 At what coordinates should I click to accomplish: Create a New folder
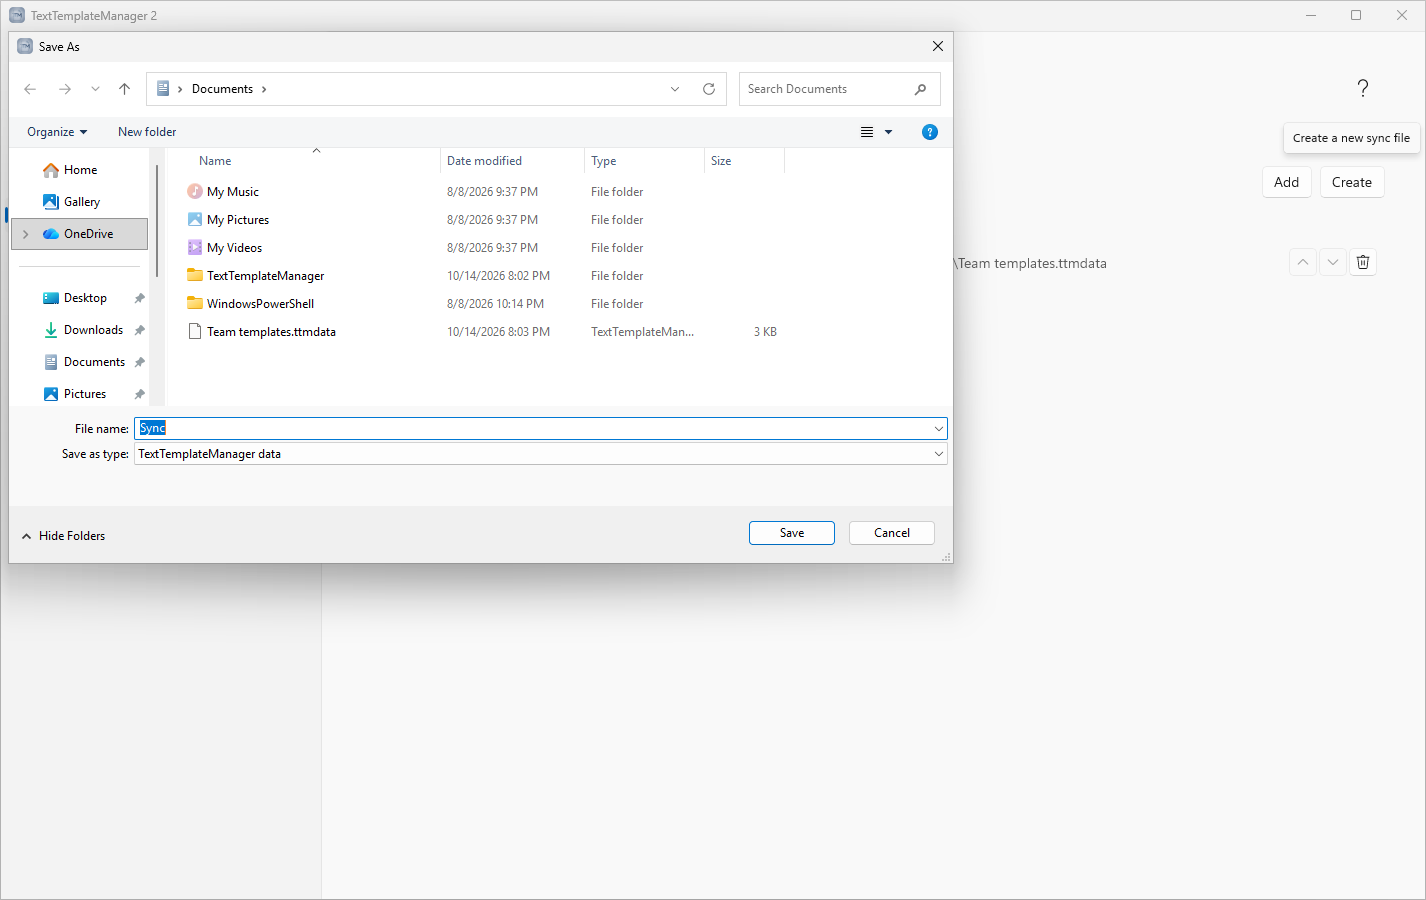coord(147,132)
